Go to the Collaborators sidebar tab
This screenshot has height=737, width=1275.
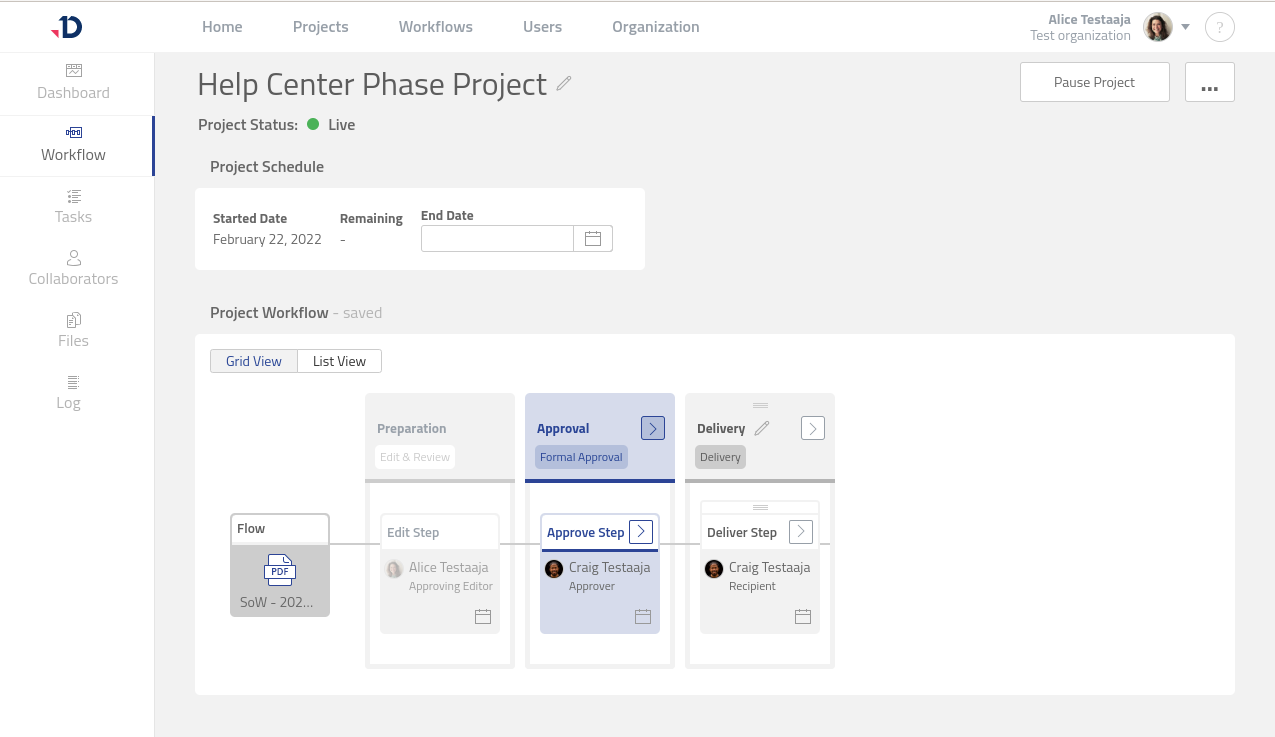(x=73, y=268)
